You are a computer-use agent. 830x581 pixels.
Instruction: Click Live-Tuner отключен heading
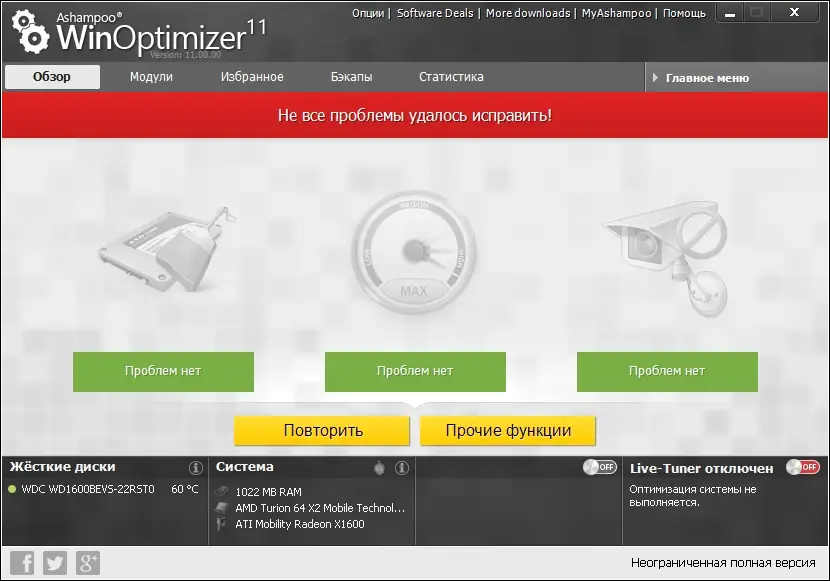(x=701, y=468)
